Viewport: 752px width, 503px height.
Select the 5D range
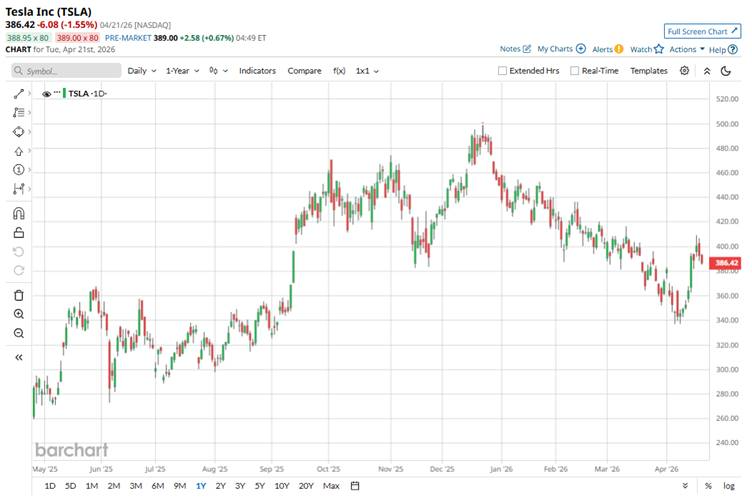[x=70, y=486]
